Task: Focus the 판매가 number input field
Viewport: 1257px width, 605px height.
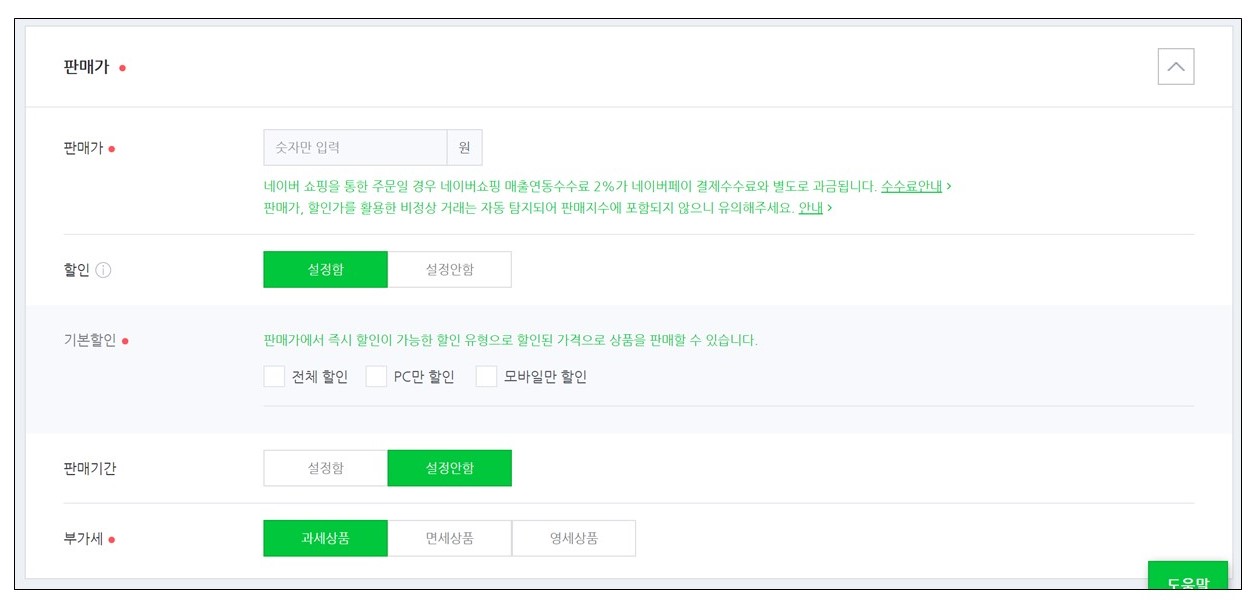Action: tap(355, 147)
